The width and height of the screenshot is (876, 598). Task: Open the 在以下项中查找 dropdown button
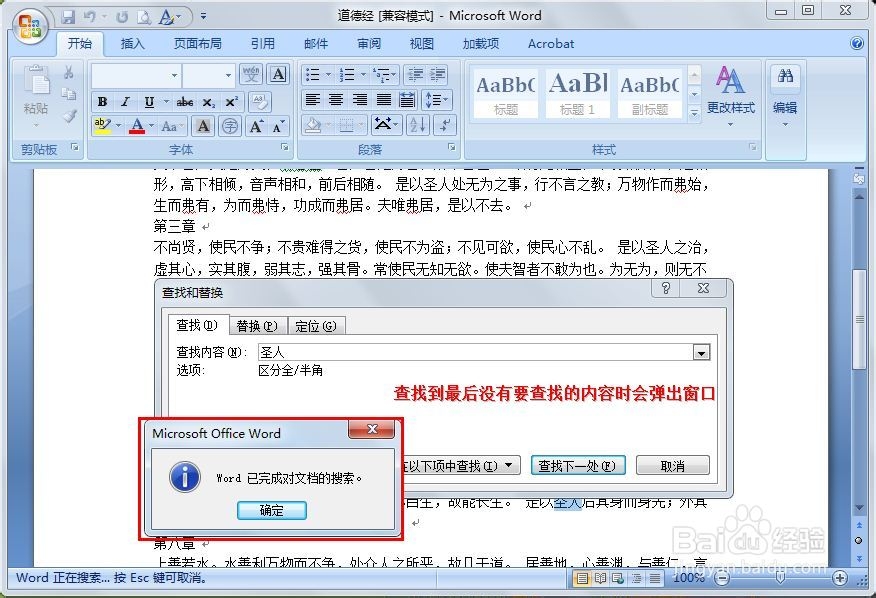(461, 466)
